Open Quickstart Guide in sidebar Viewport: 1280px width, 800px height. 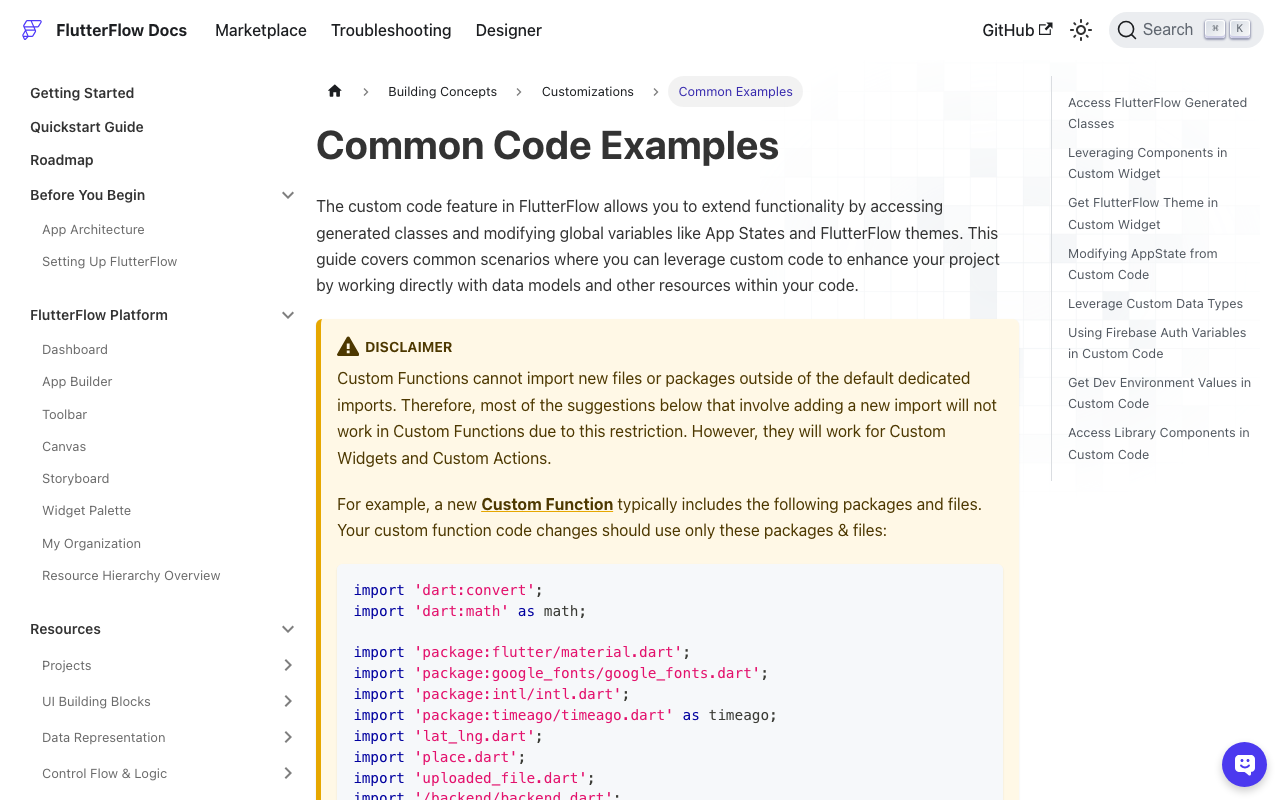click(x=87, y=127)
